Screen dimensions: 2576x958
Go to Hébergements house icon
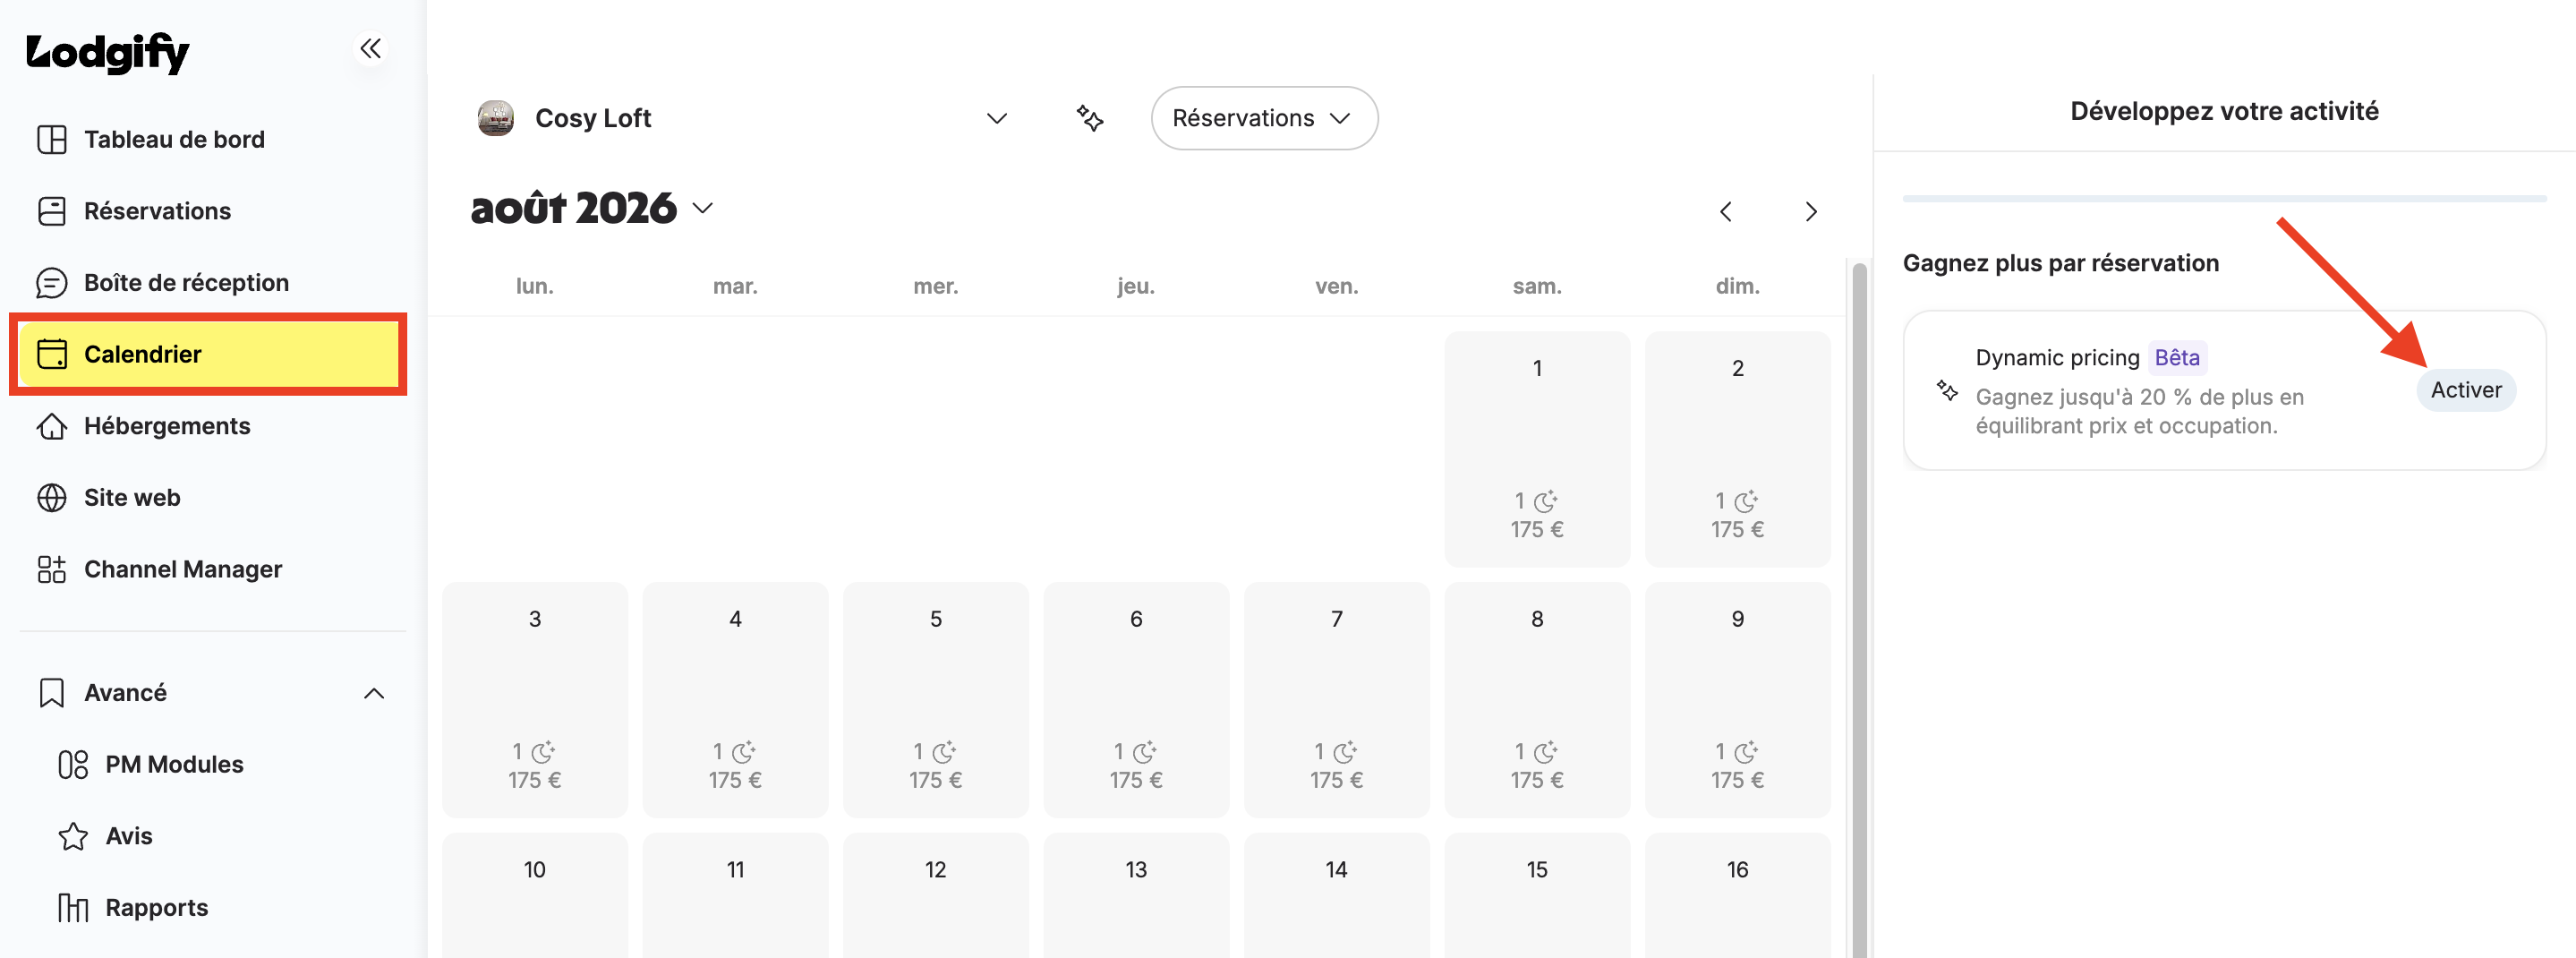click(52, 426)
